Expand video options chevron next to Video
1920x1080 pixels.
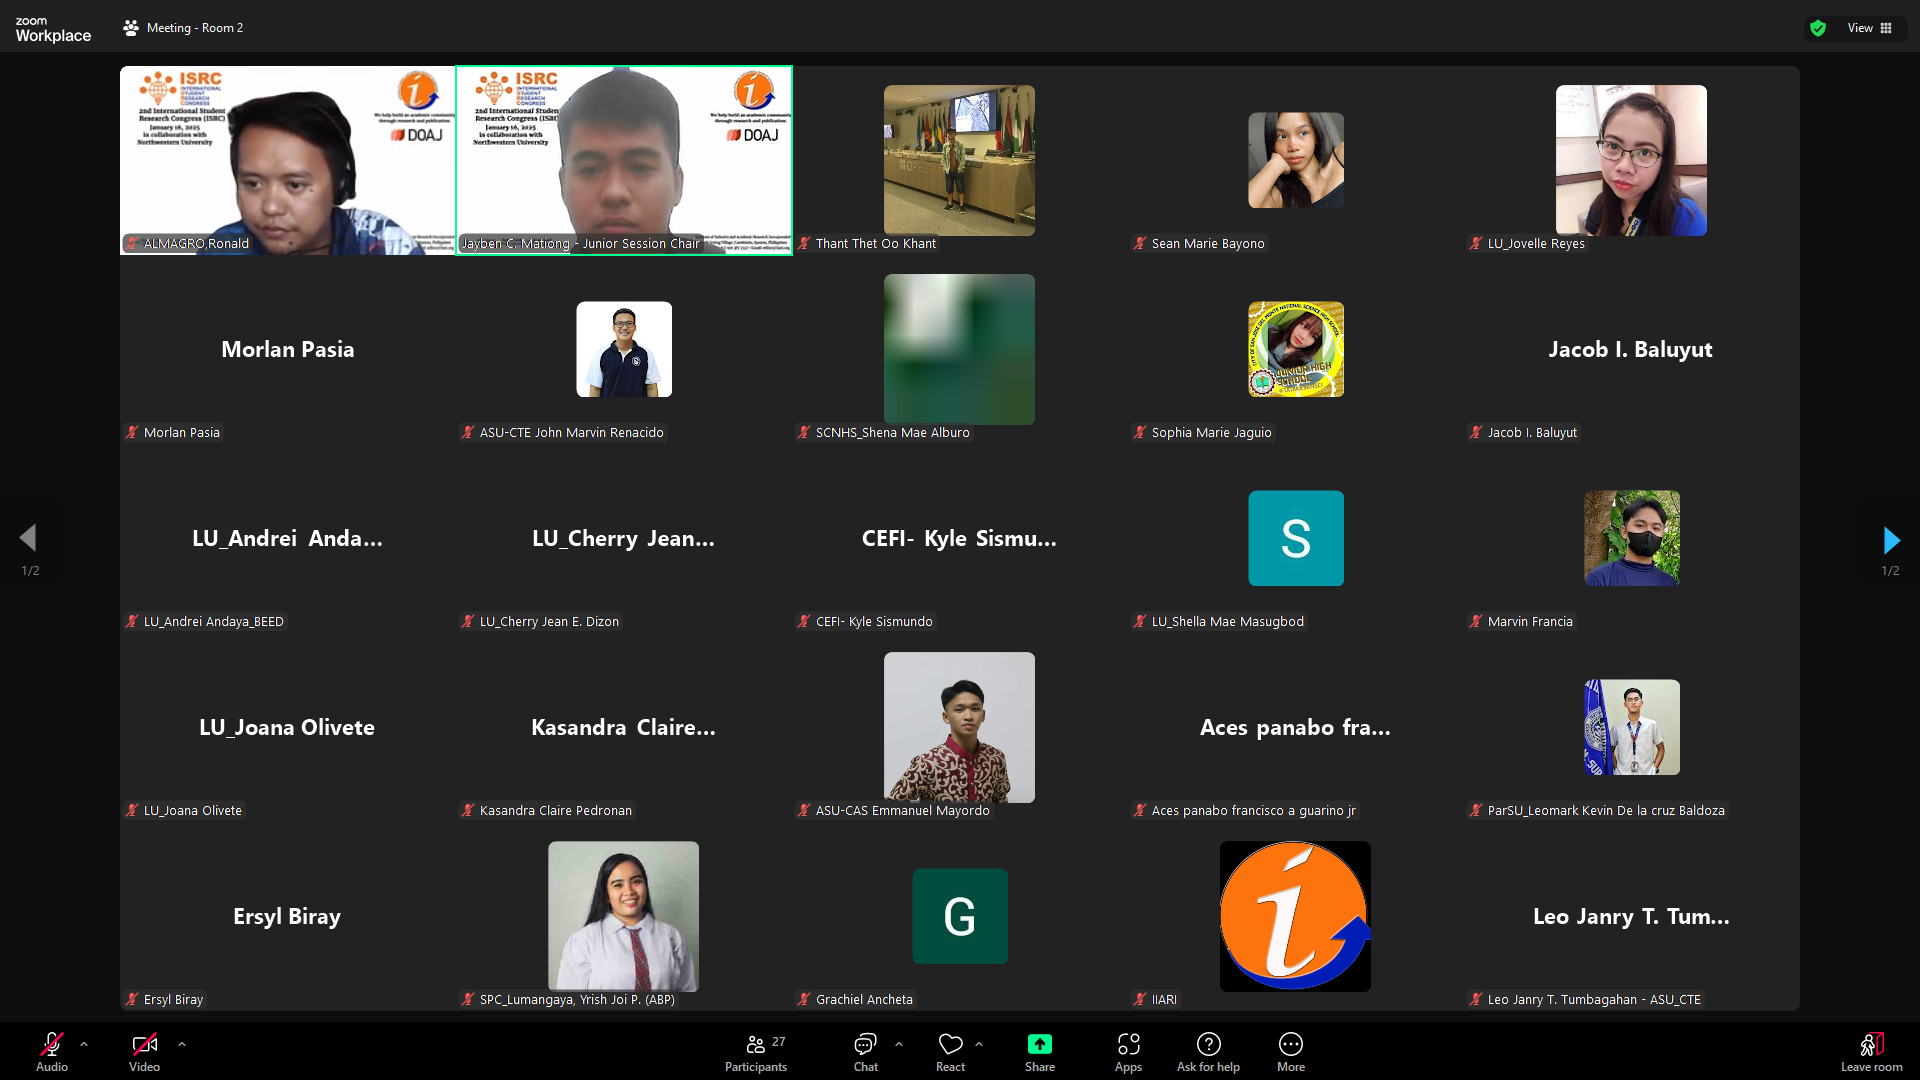point(182,1044)
